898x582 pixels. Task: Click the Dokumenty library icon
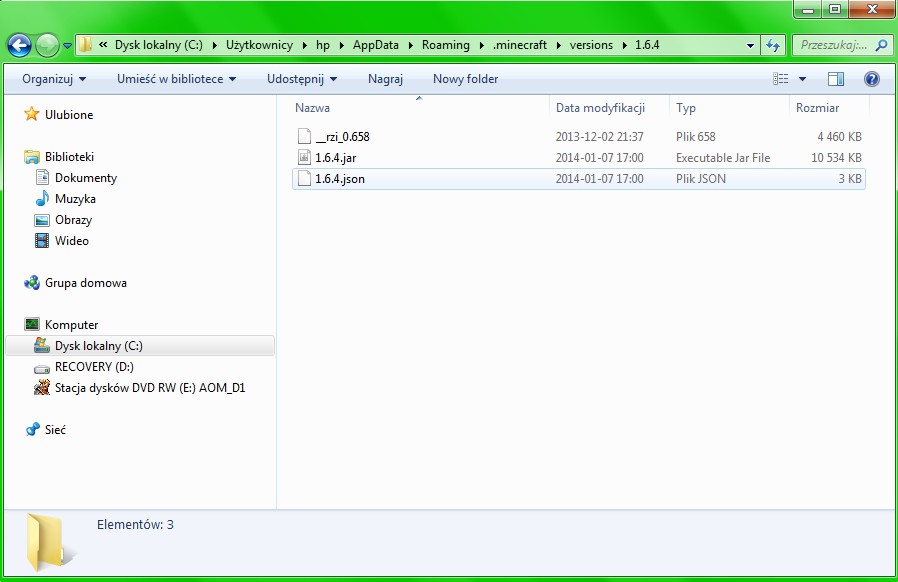42,178
